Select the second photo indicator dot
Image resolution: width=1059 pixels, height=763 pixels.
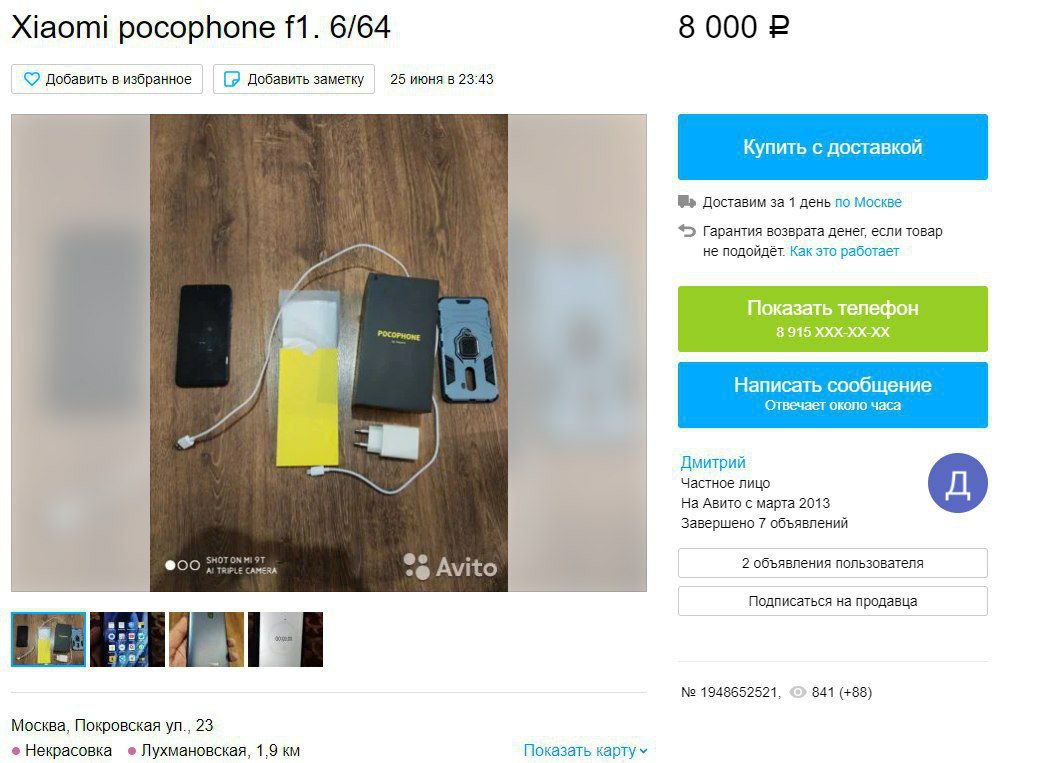click(x=182, y=565)
